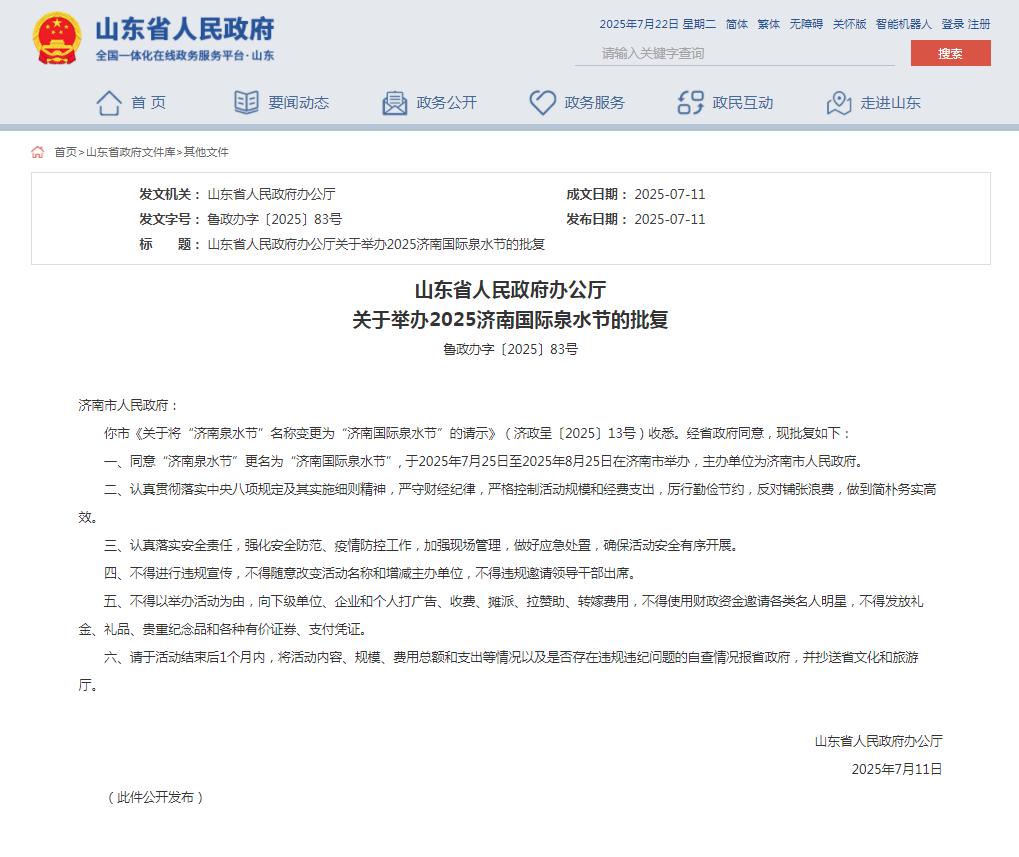Click the envelope icon beside 政务公开
The image size is (1019, 857).
[x=395, y=102]
